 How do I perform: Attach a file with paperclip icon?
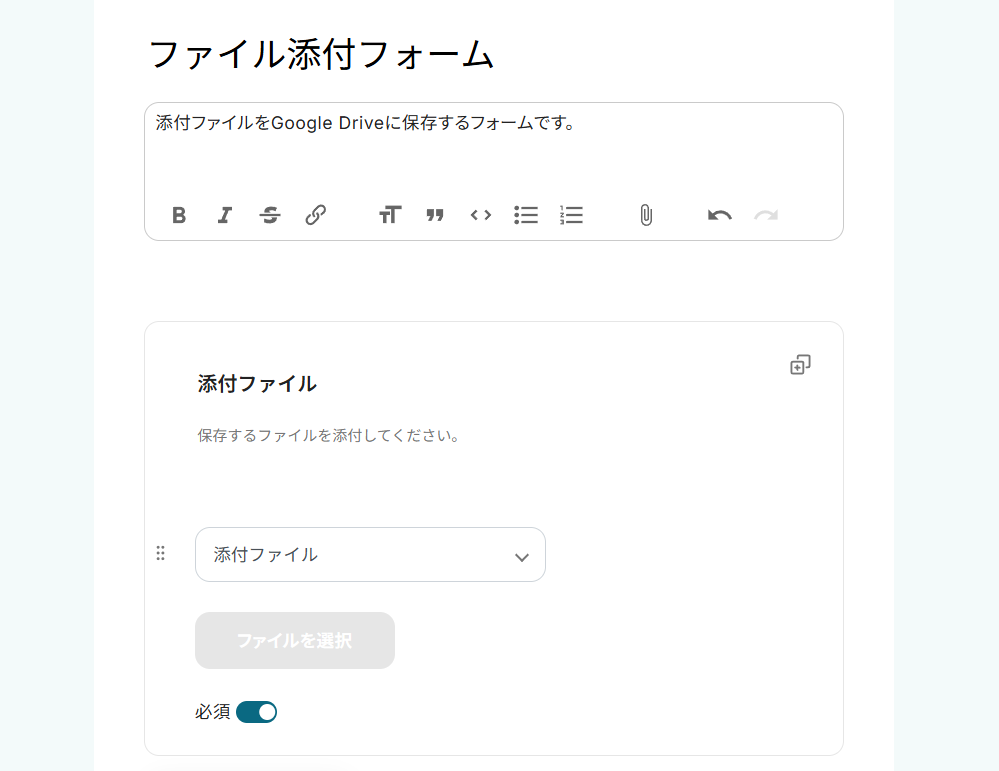[646, 215]
